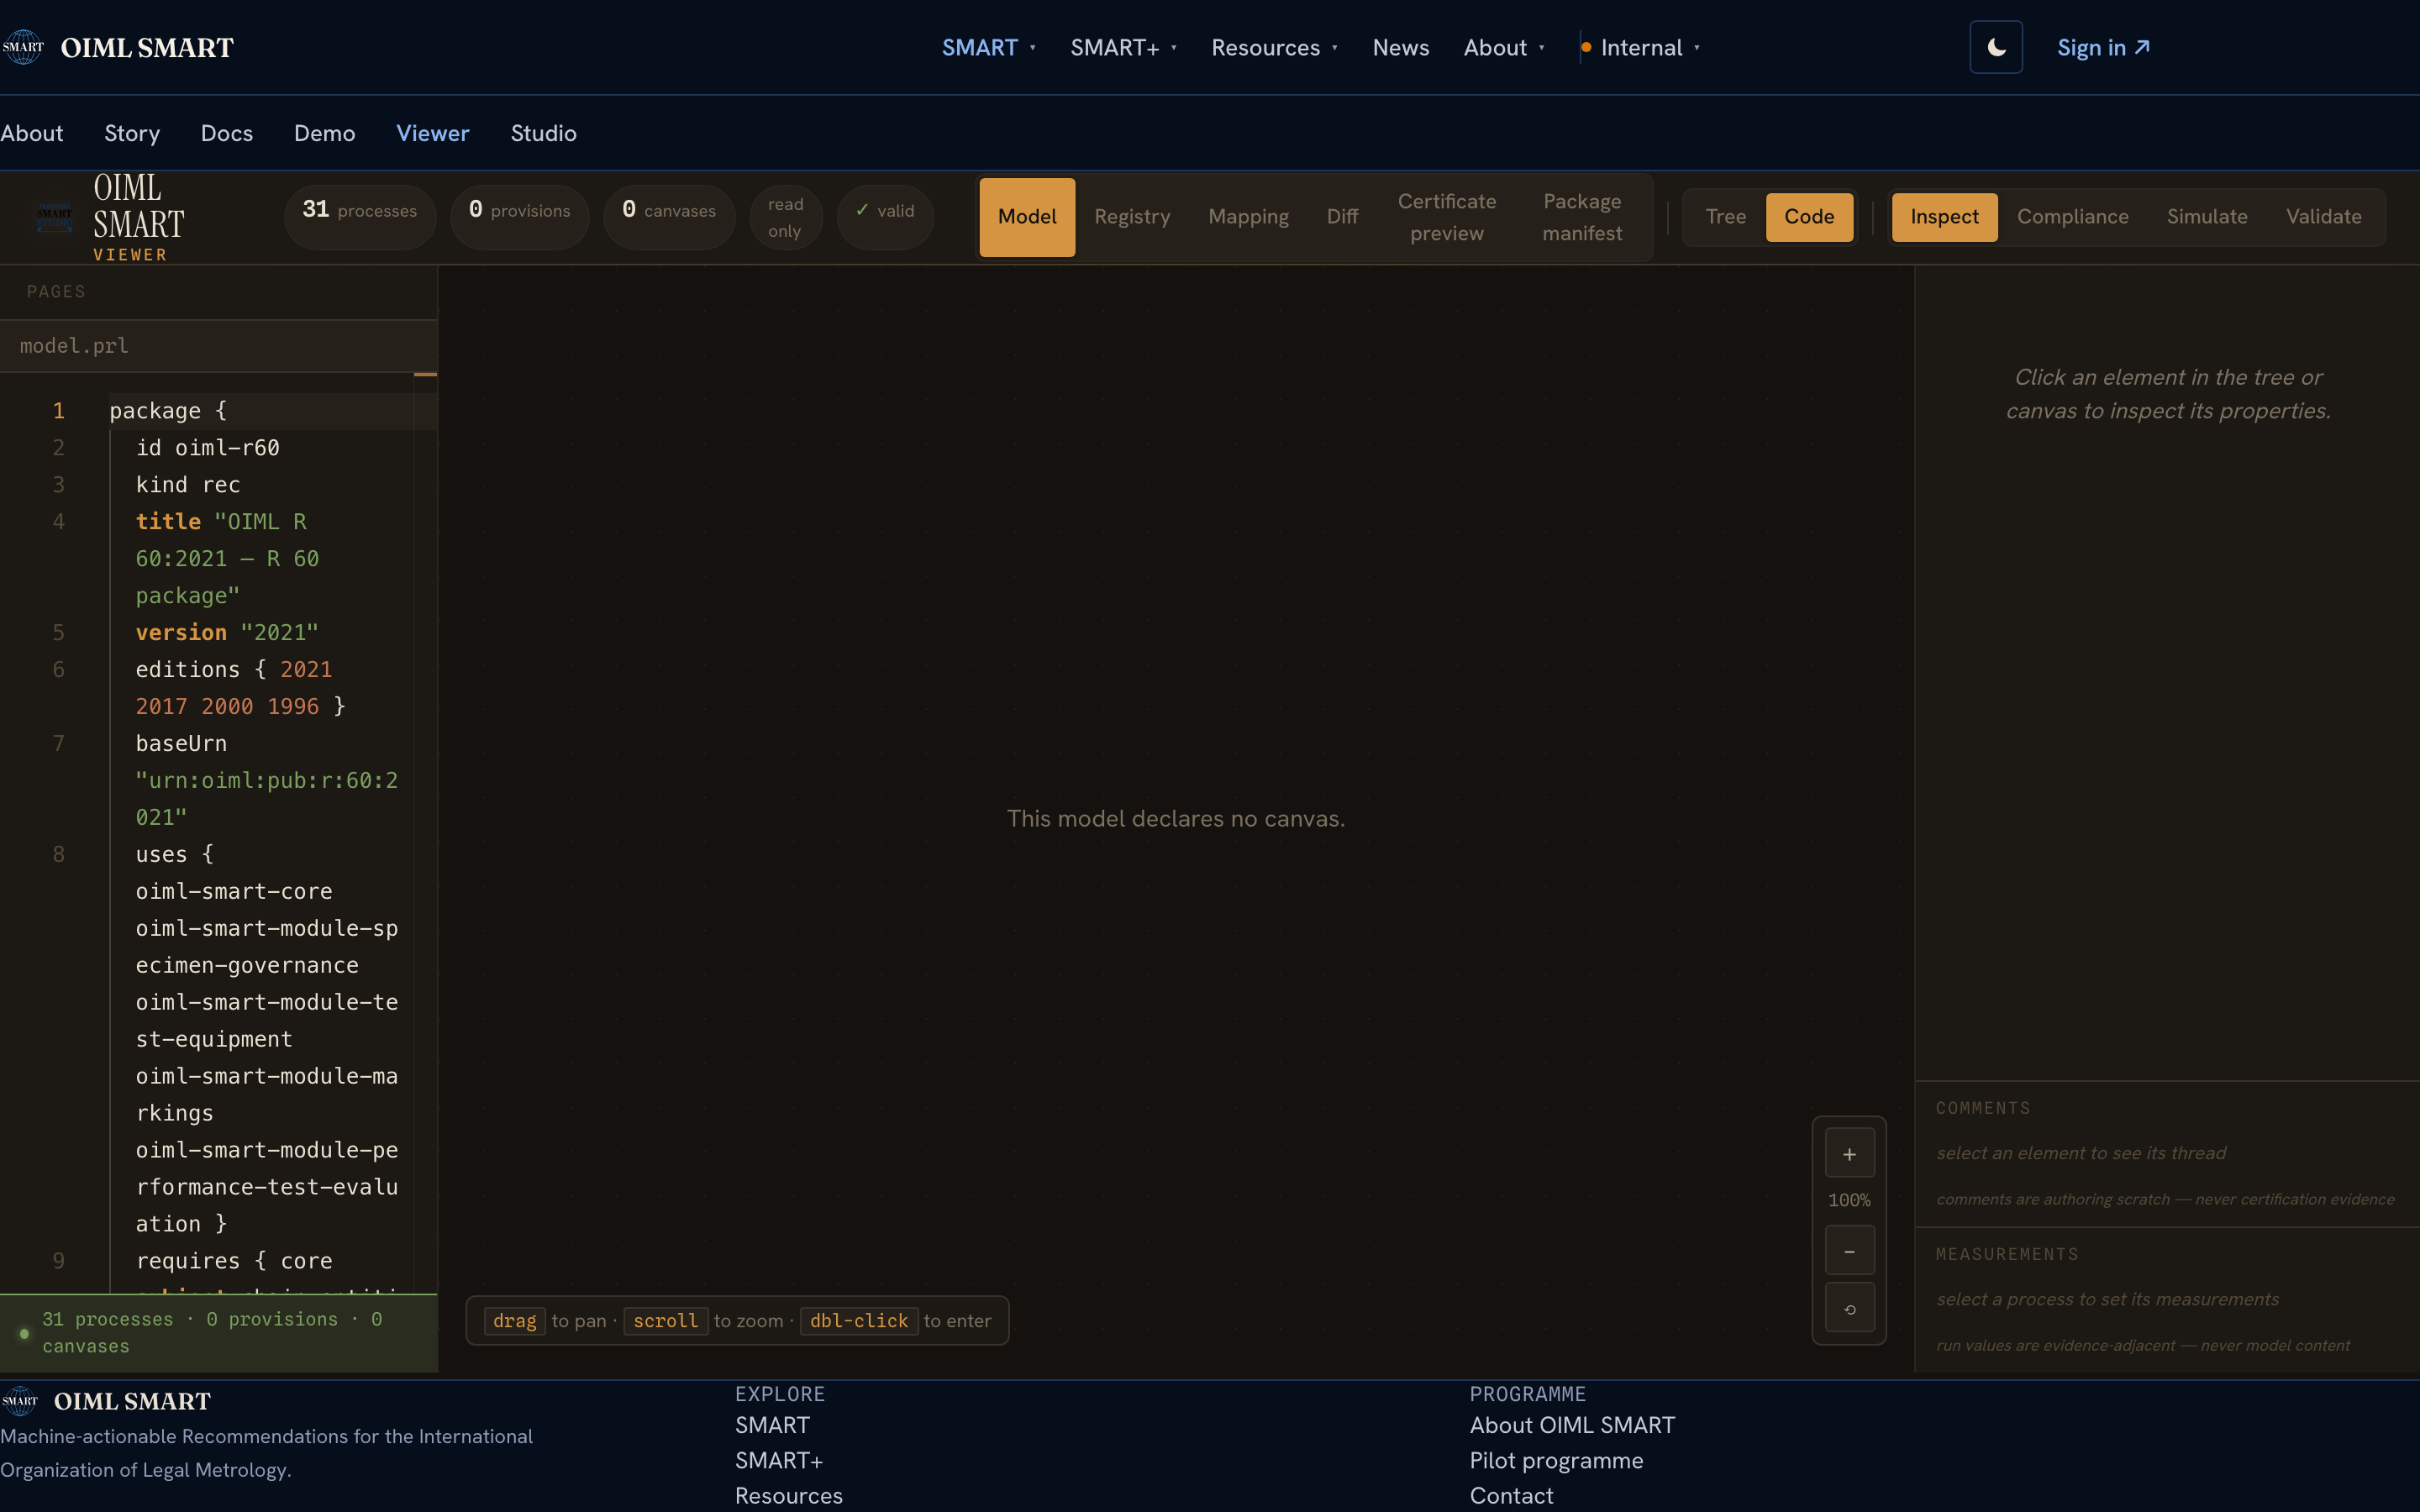Viewport: 2420px width, 1512px height.
Task: Switch right panel to Validate
Action: [x=2324, y=217]
